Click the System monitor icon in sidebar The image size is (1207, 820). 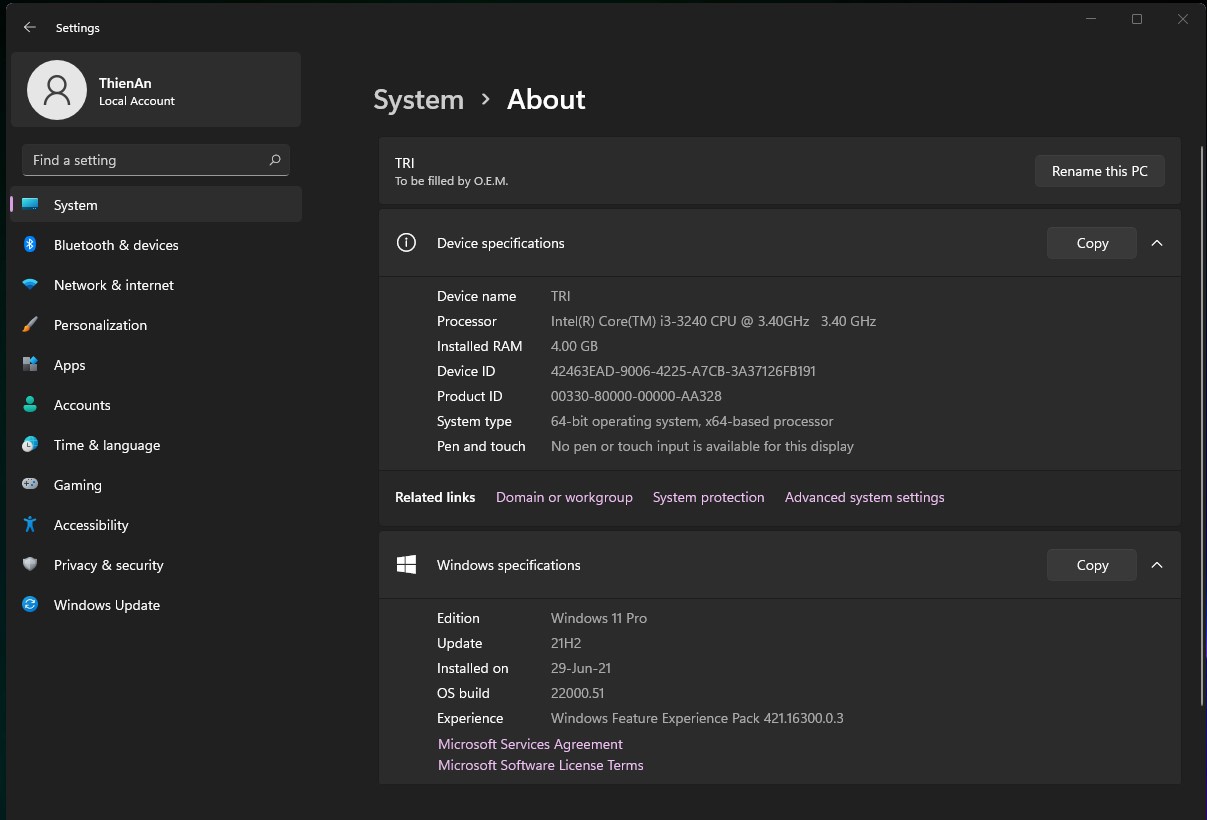click(30, 205)
